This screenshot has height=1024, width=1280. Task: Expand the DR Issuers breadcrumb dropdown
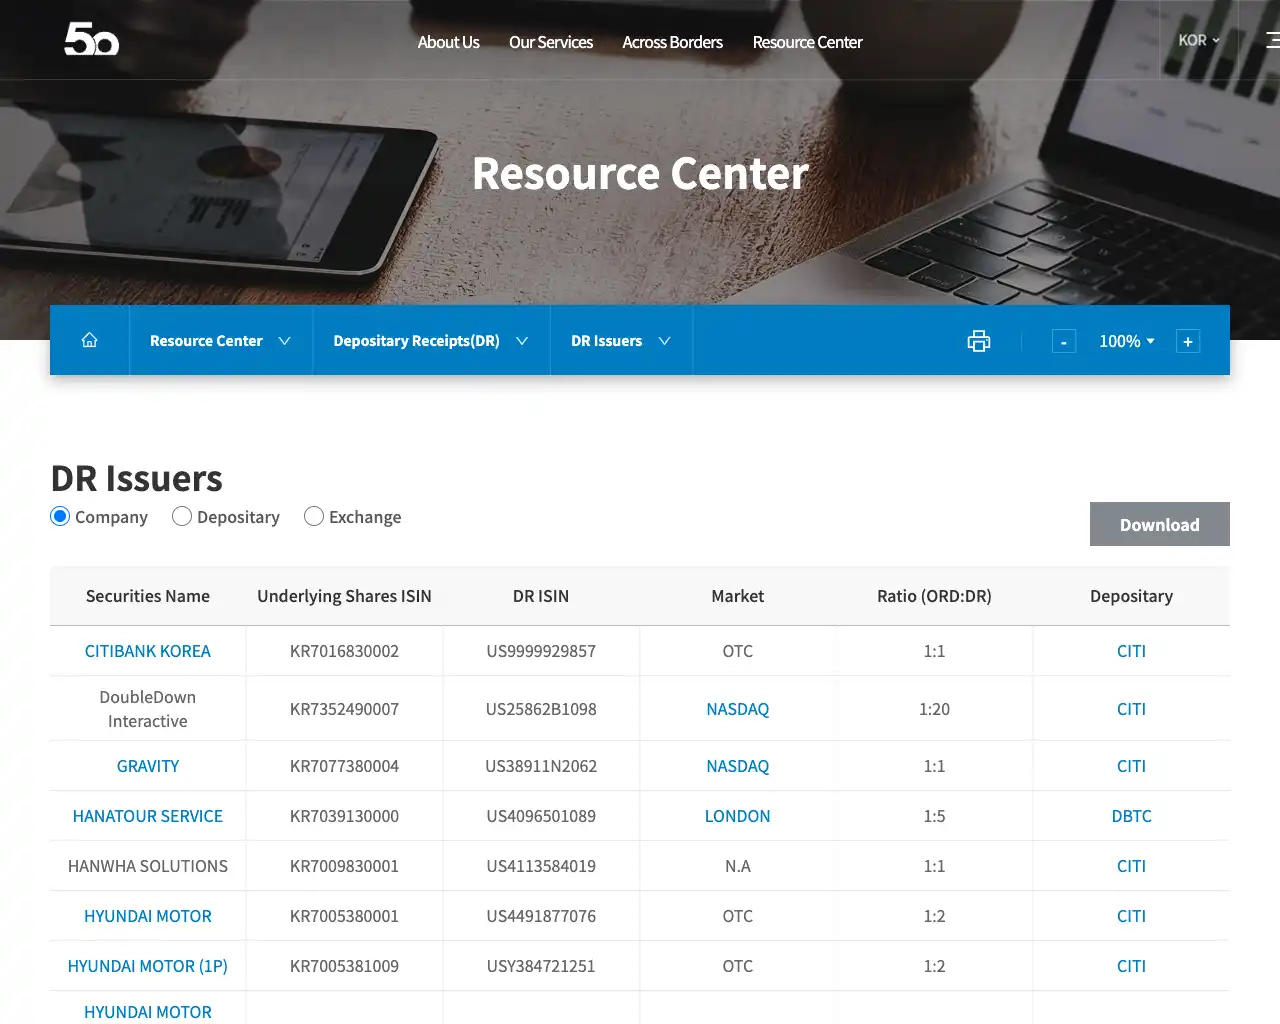pyautogui.click(x=620, y=340)
